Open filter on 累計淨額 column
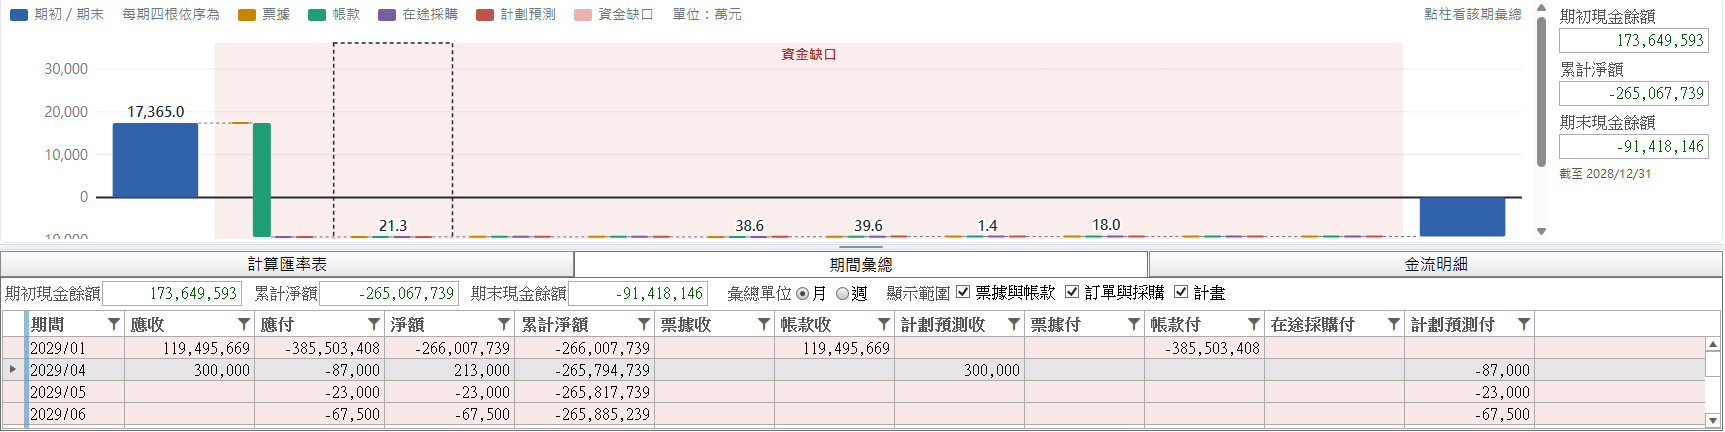The height and width of the screenshot is (432, 1725). pos(643,324)
